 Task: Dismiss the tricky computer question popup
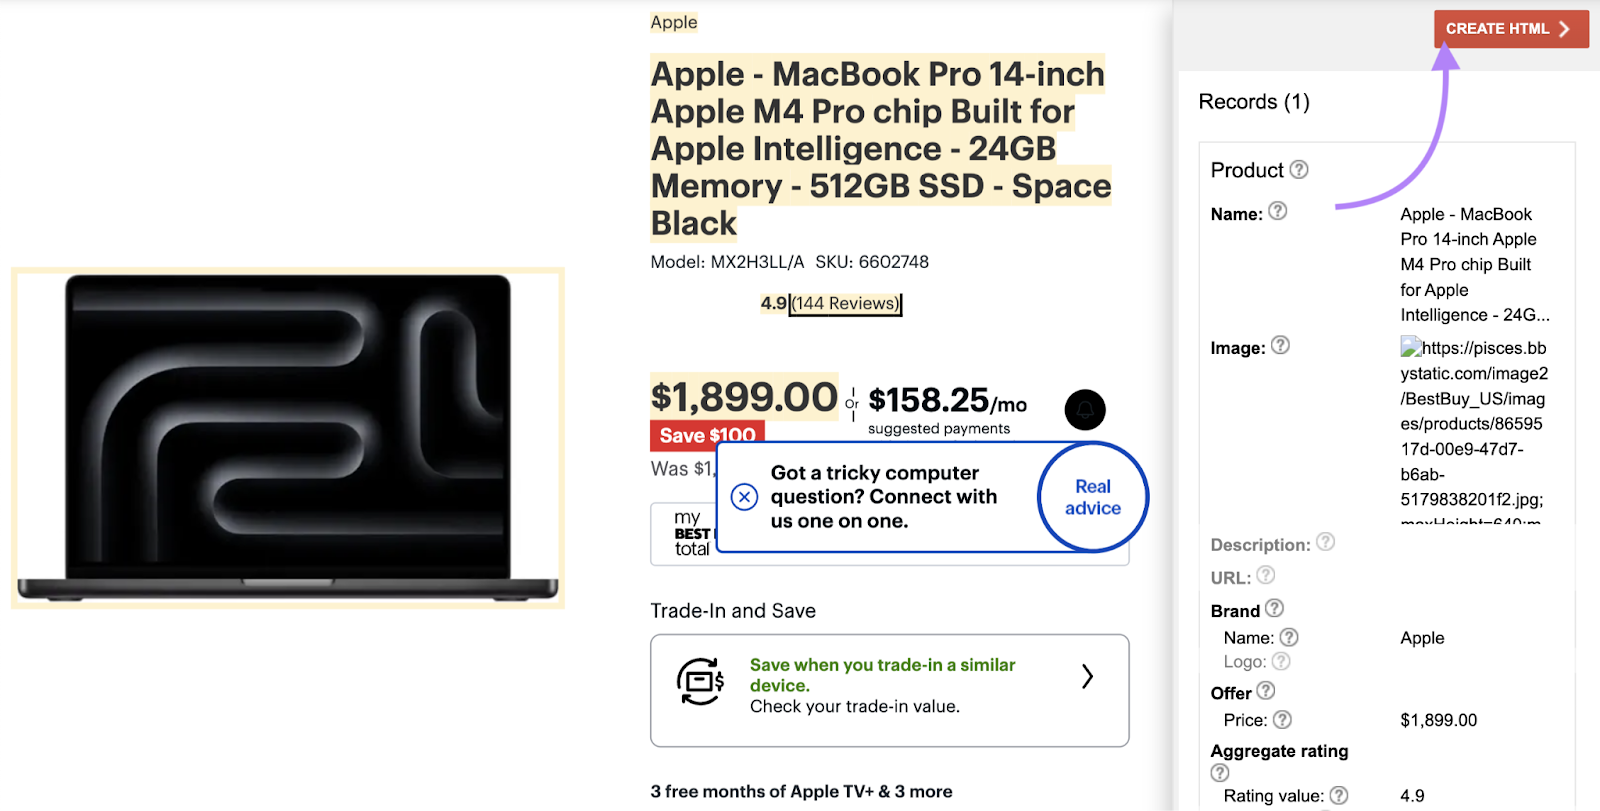(744, 497)
